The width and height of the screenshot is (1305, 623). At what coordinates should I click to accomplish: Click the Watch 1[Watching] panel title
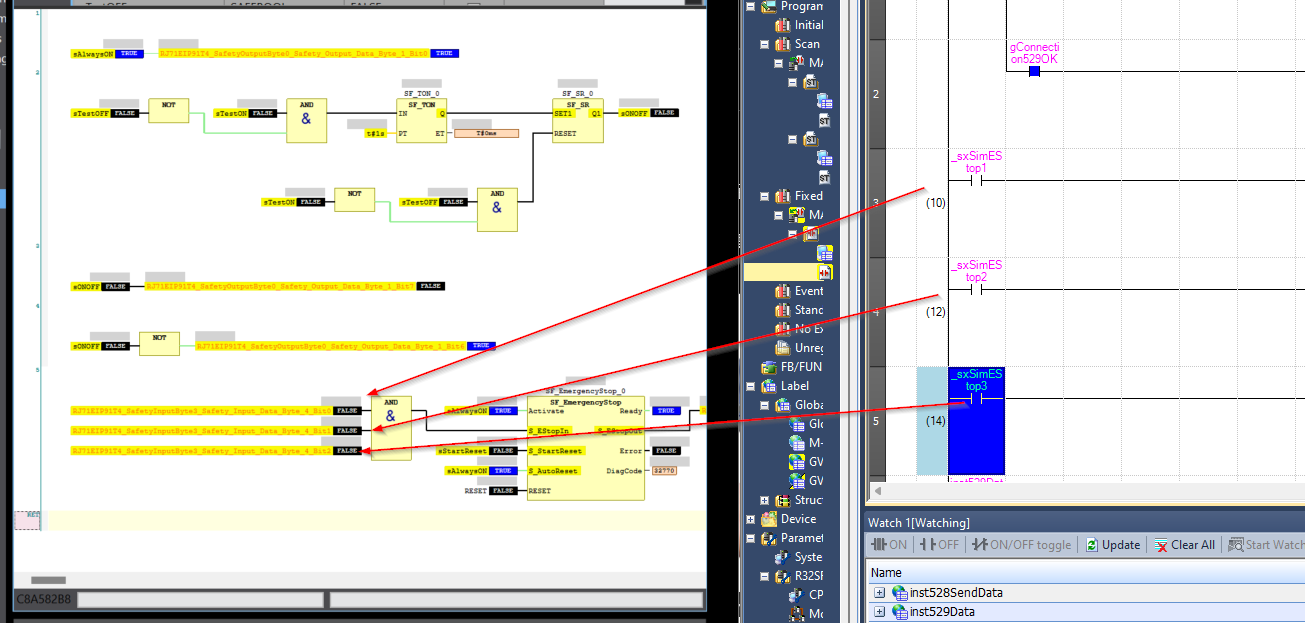coord(919,523)
